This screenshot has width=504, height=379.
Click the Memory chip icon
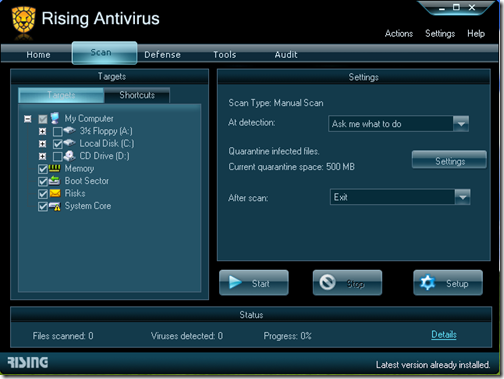[55, 168]
